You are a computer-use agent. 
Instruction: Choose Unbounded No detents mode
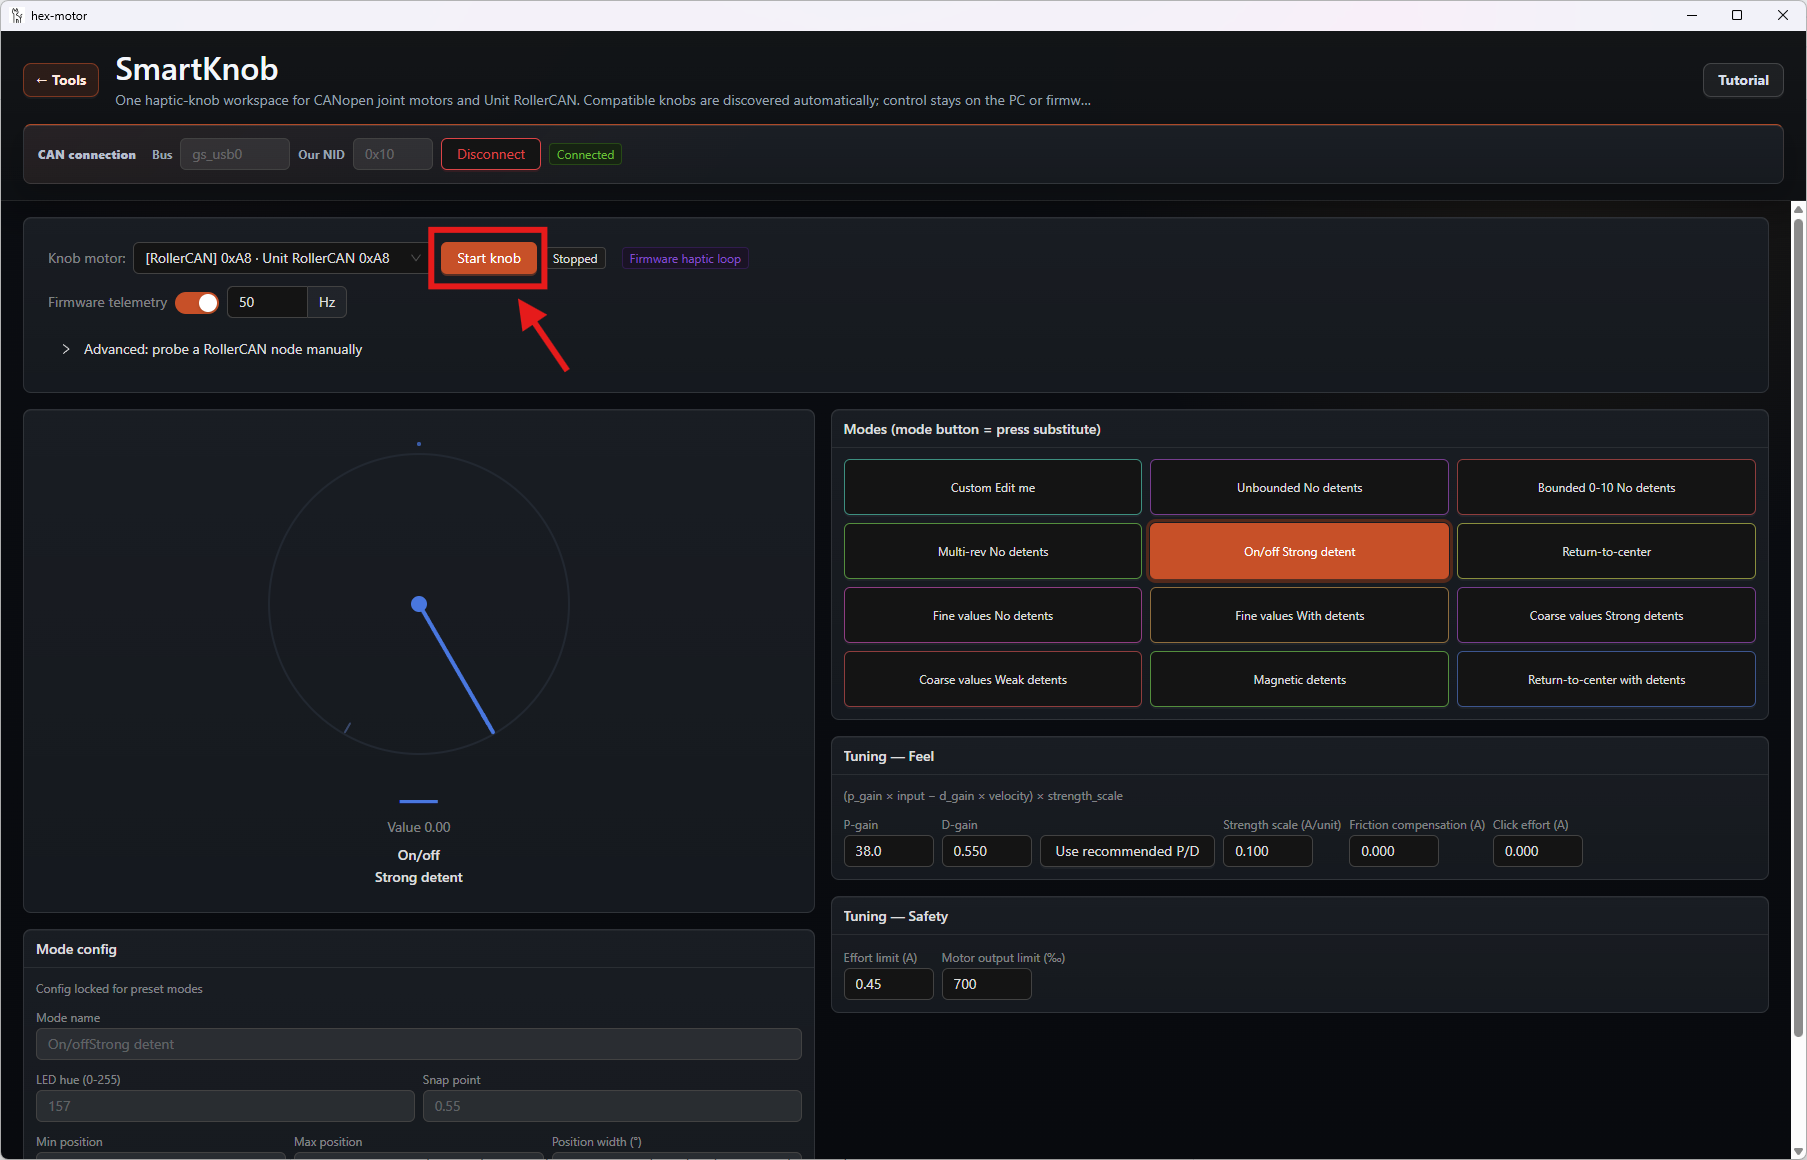[x=1299, y=487]
